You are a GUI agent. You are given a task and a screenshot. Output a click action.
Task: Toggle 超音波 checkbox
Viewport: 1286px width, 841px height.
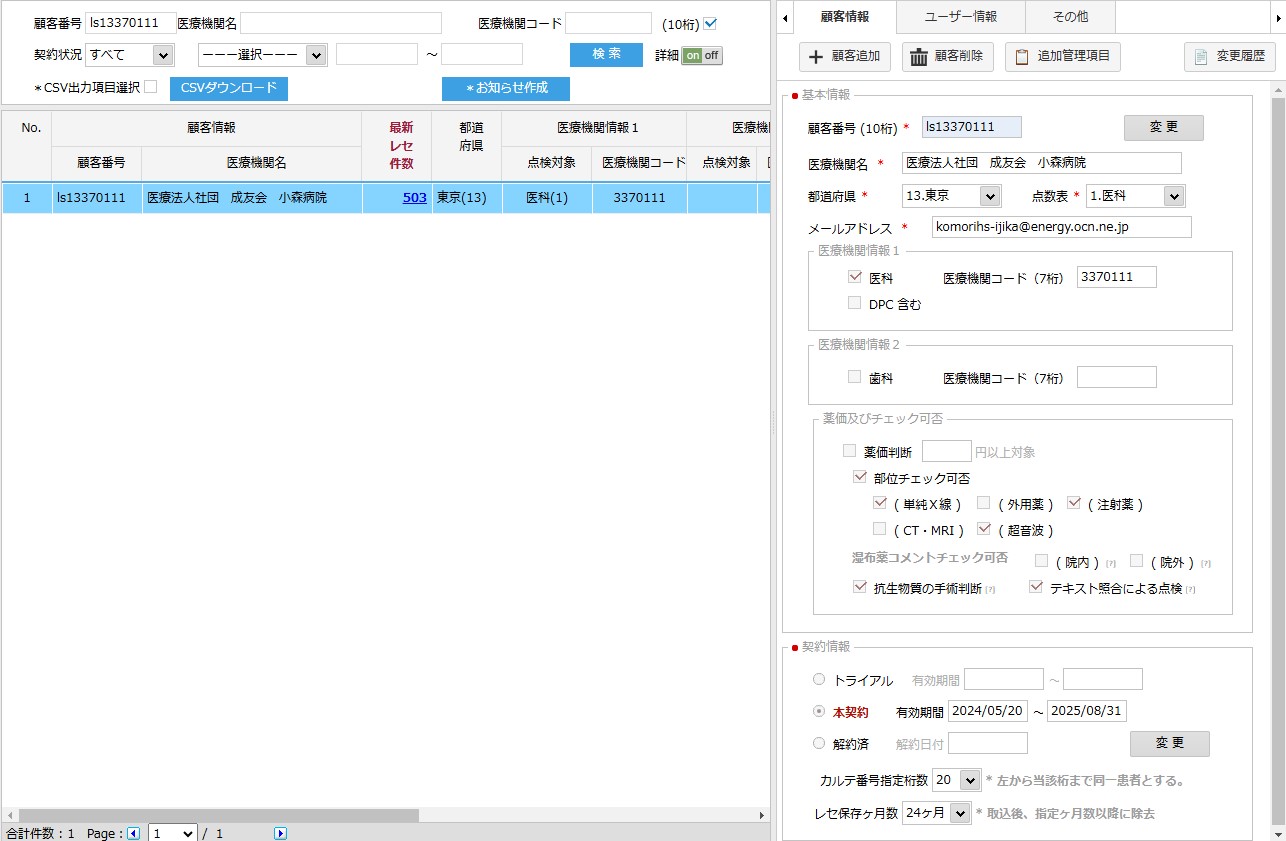coord(984,529)
